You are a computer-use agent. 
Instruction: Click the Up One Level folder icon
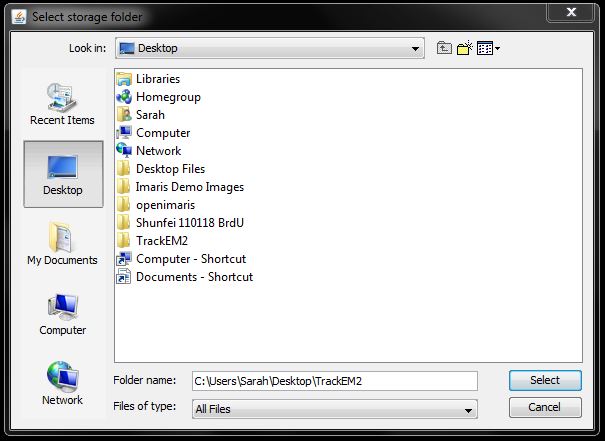coord(445,48)
